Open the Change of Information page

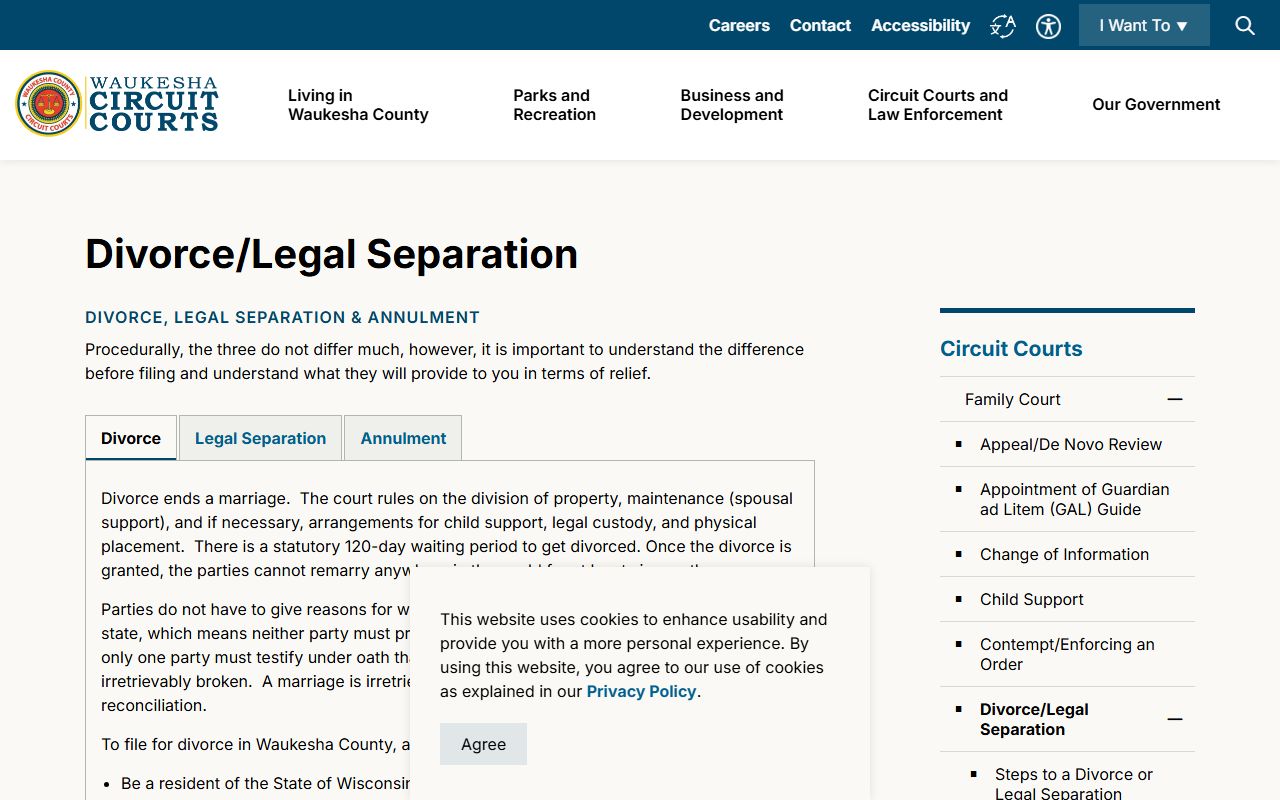click(1064, 554)
